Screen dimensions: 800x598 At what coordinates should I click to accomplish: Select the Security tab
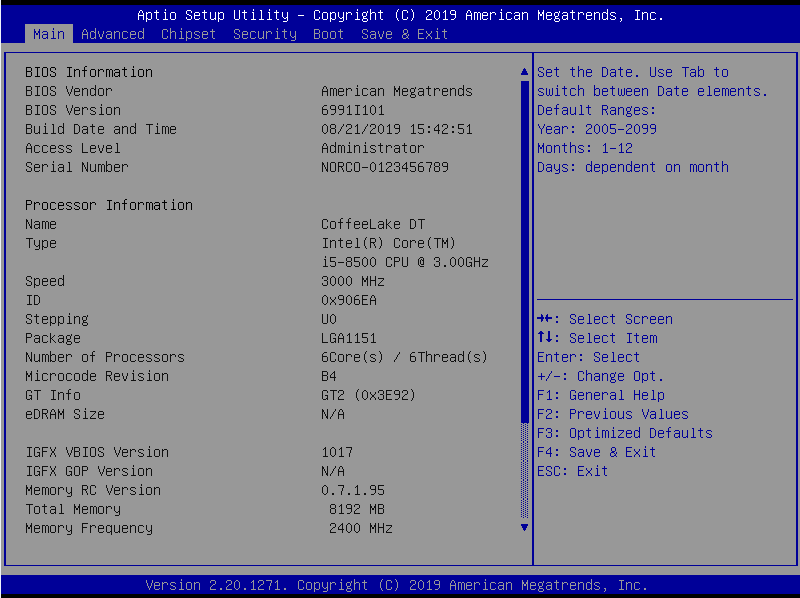(x=265, y=34)
